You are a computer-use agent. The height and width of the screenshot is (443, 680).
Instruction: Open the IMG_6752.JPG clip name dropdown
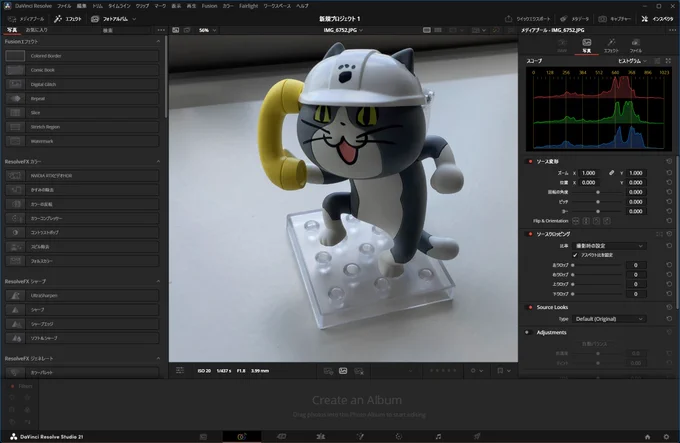343,30
